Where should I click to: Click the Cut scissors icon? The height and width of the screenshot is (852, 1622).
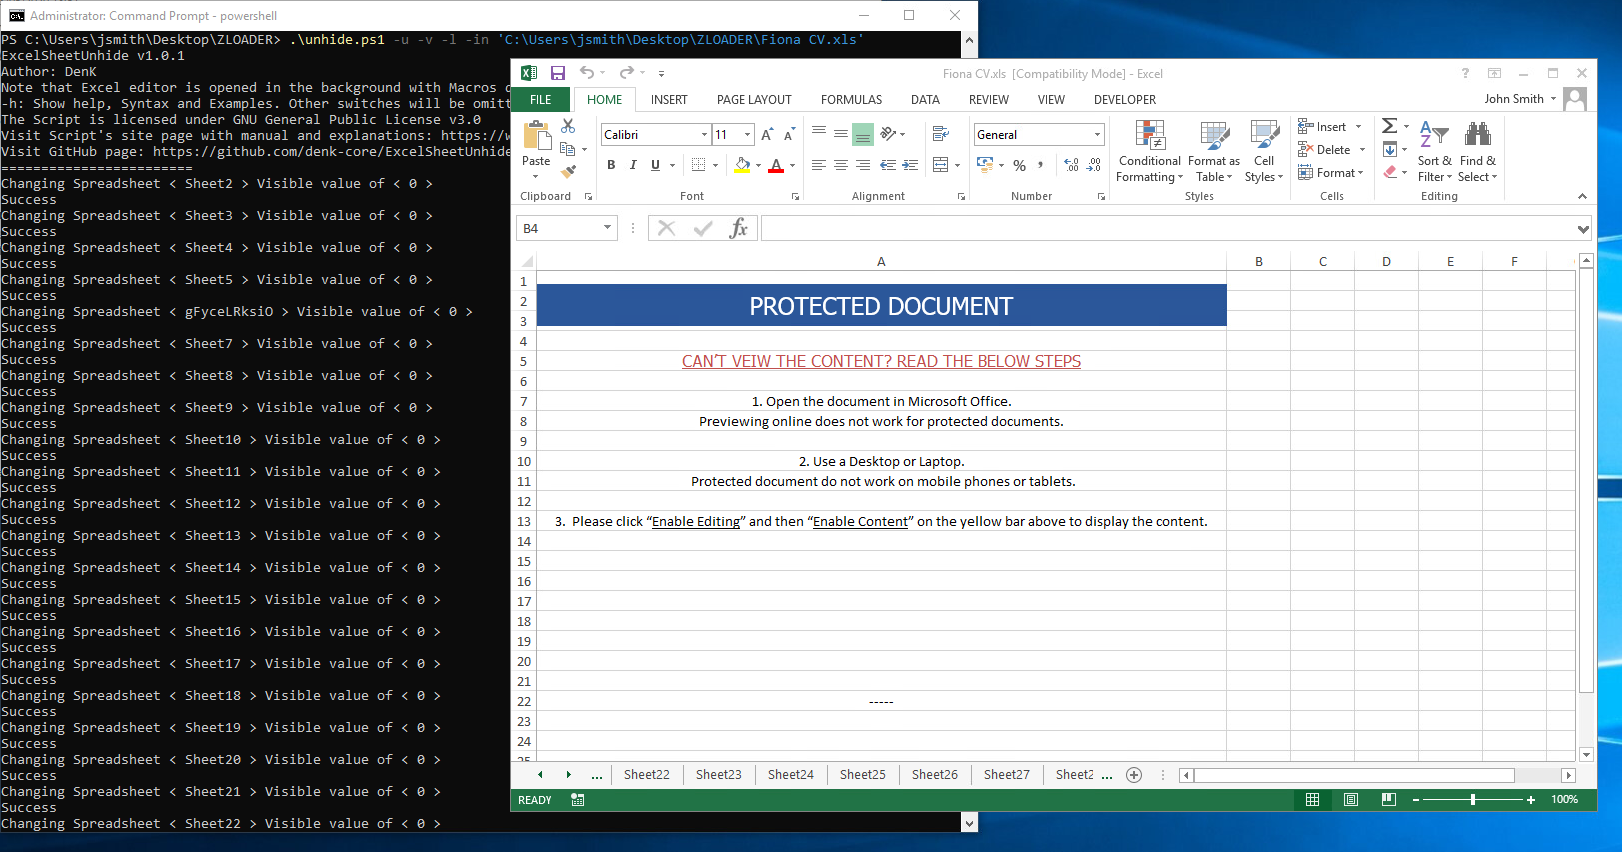point(568,126)
